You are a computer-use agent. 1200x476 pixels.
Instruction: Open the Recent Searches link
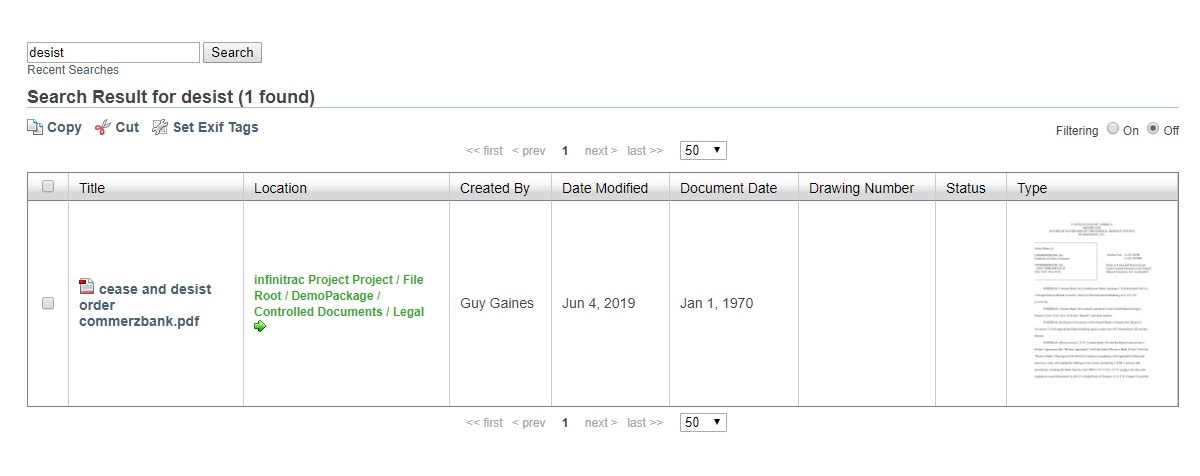coord(73,70)
